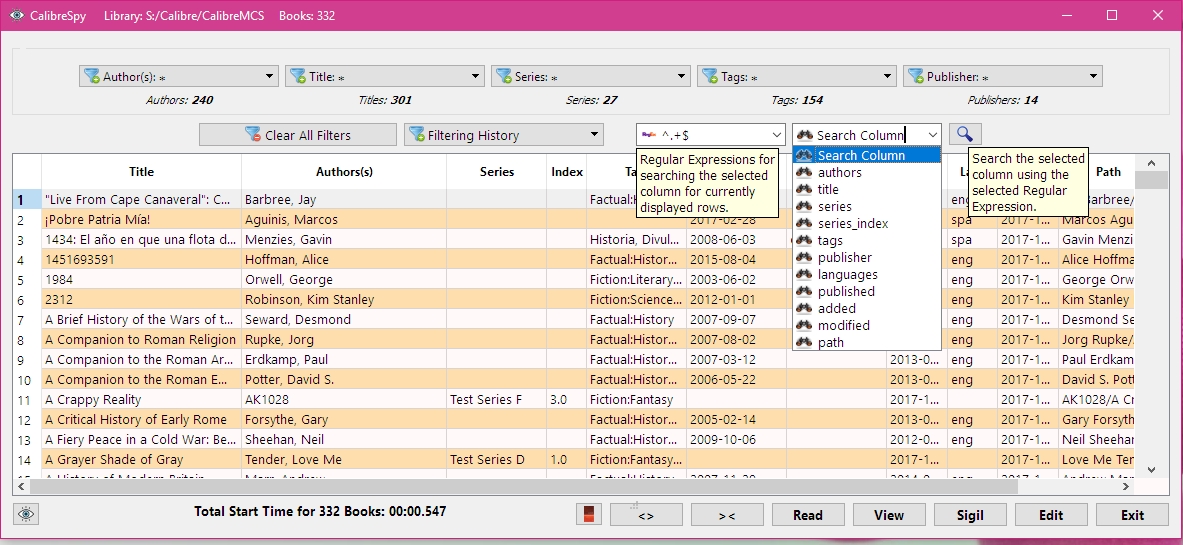Image resolution: width=1183 pixels, height=545 pixels.
Task: Select highlighted 'Search Column' list entry
Action: pyautogui.click(x=867, y=155)
